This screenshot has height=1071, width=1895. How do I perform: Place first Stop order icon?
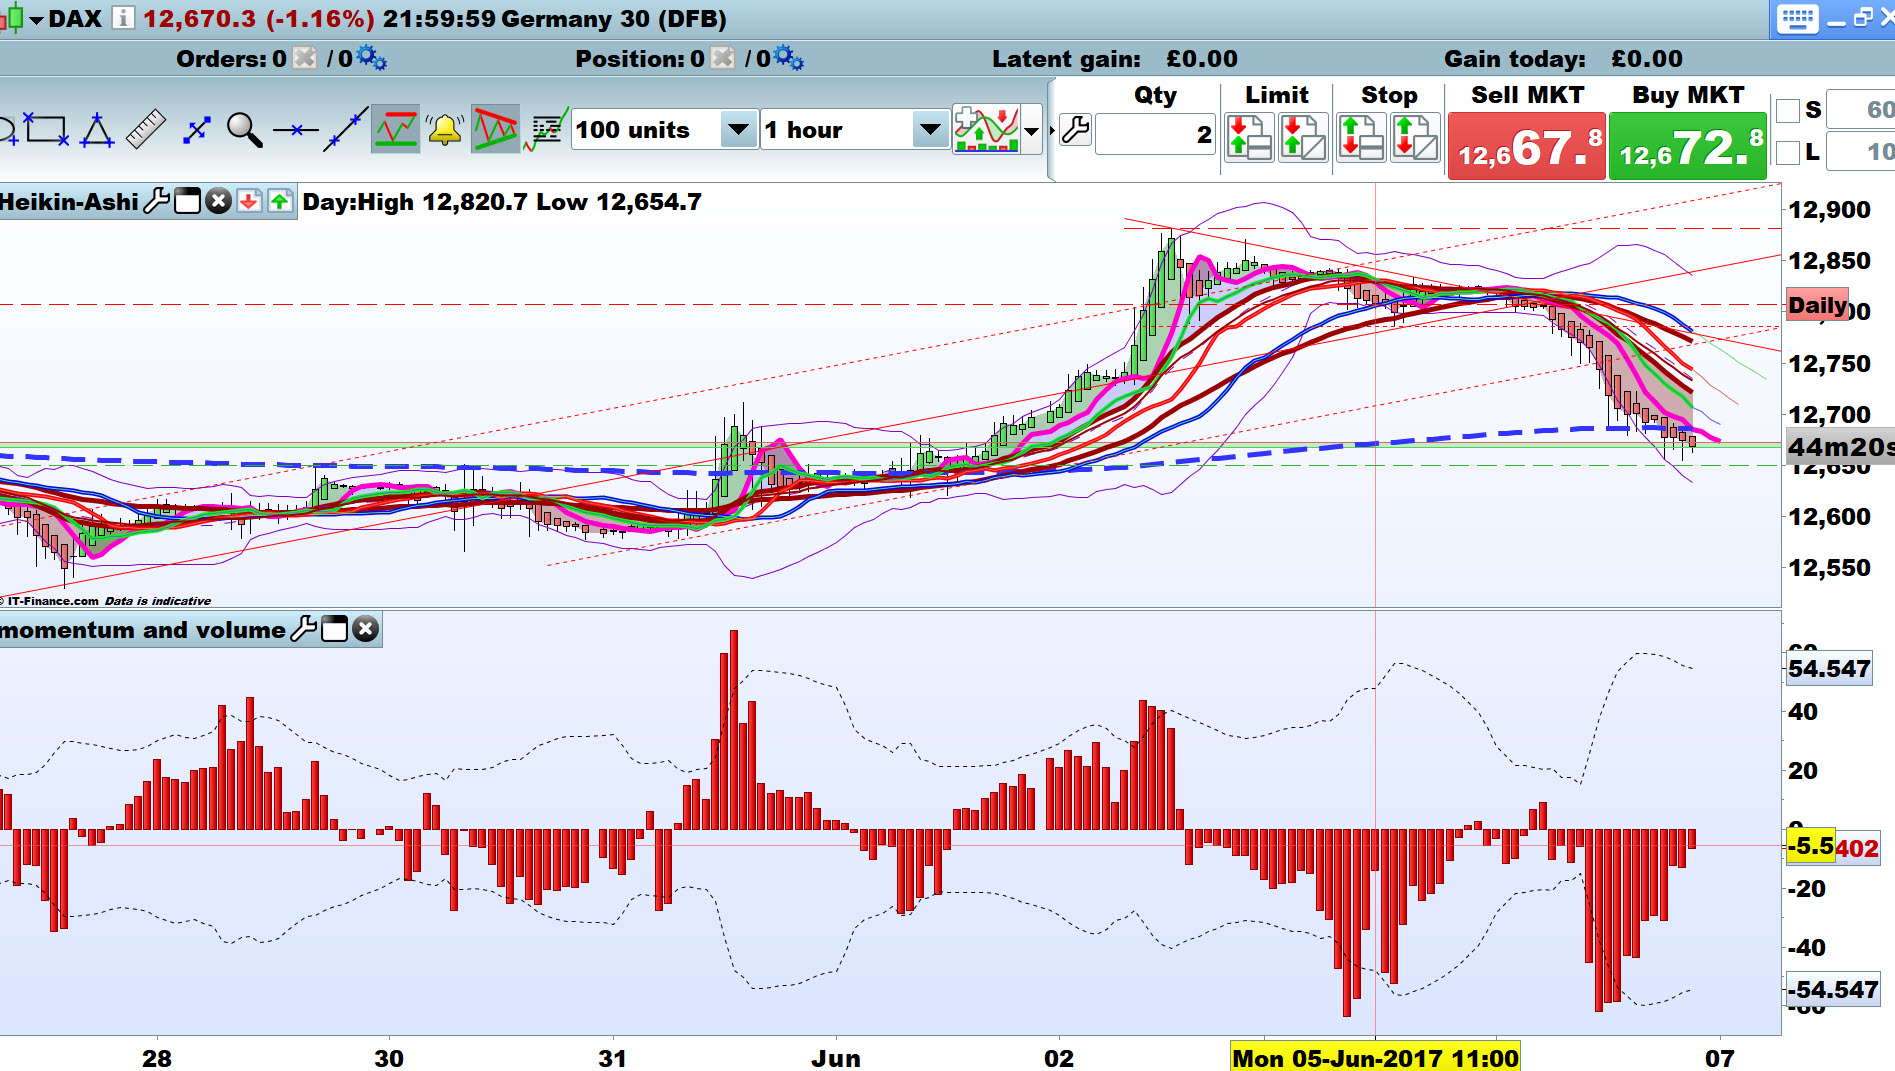[1361, 137]
